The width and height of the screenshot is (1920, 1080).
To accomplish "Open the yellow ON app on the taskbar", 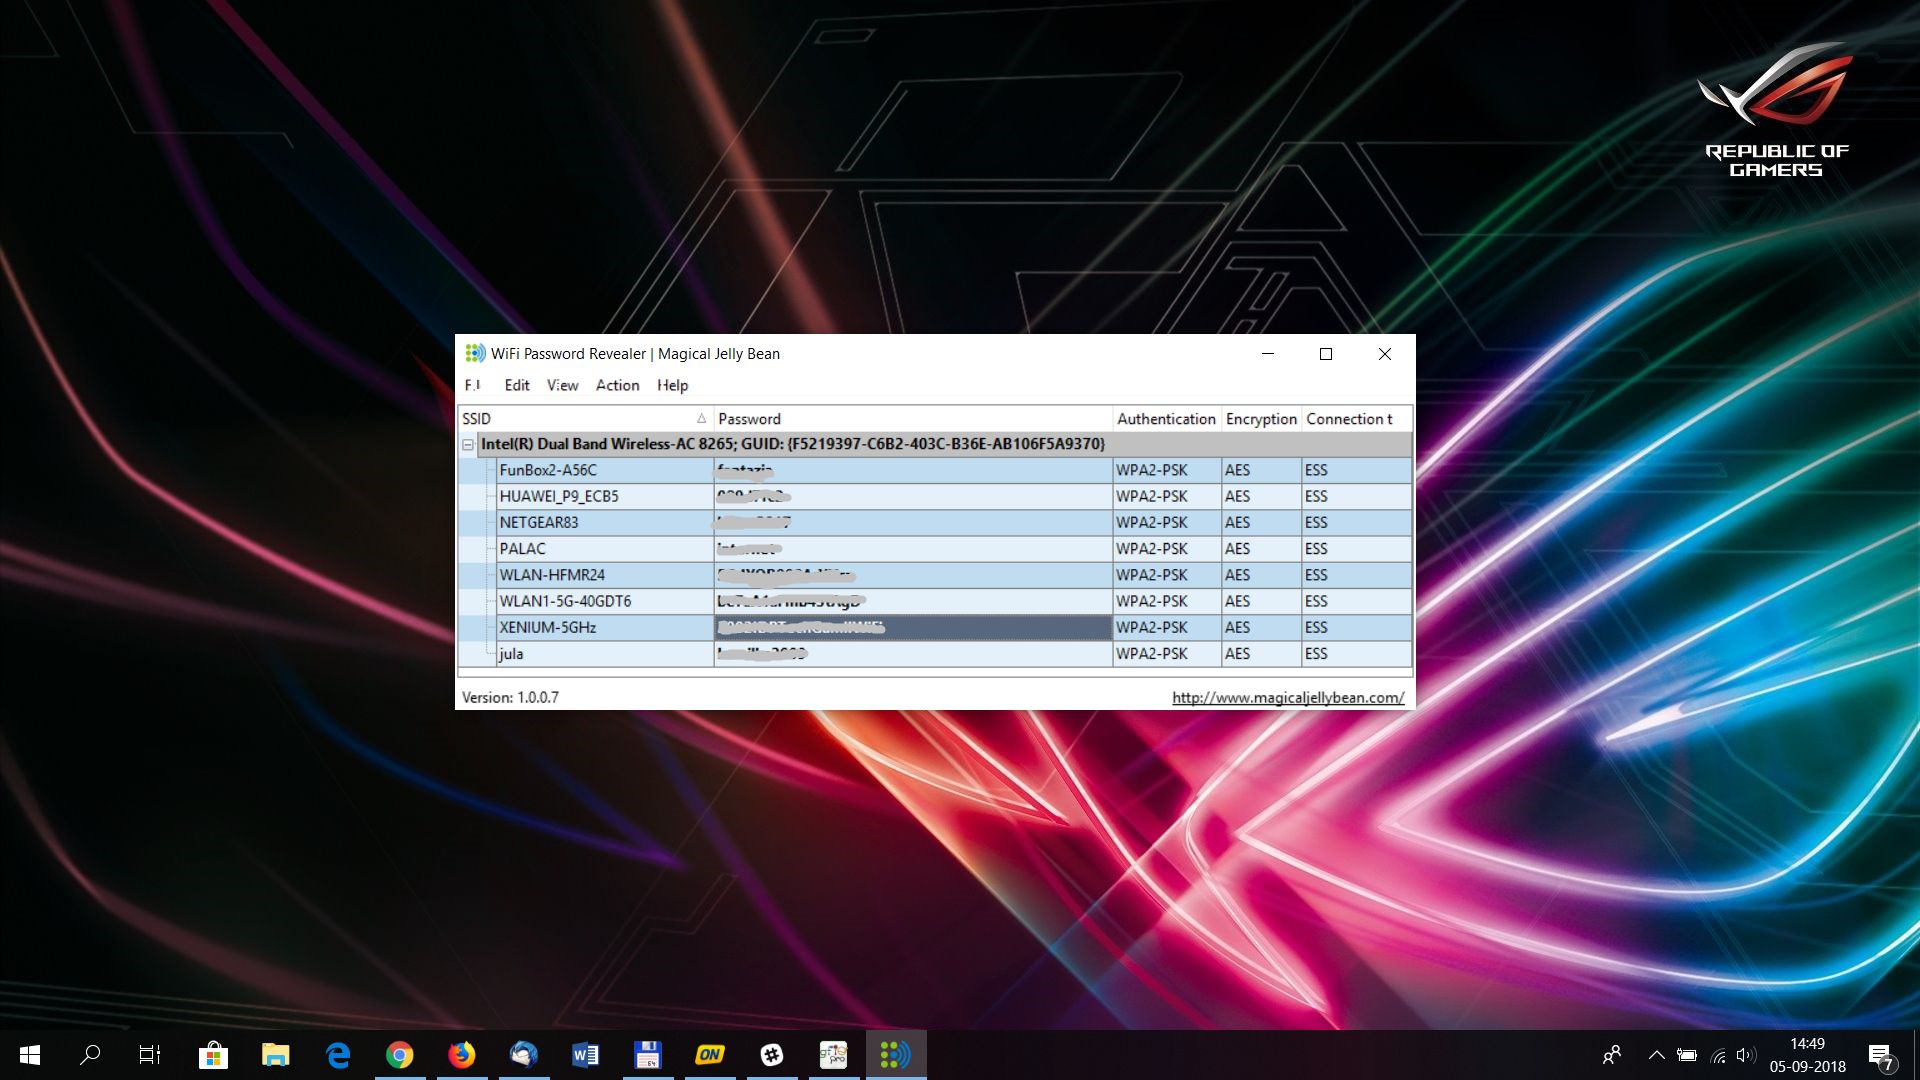I will 710,1055.
